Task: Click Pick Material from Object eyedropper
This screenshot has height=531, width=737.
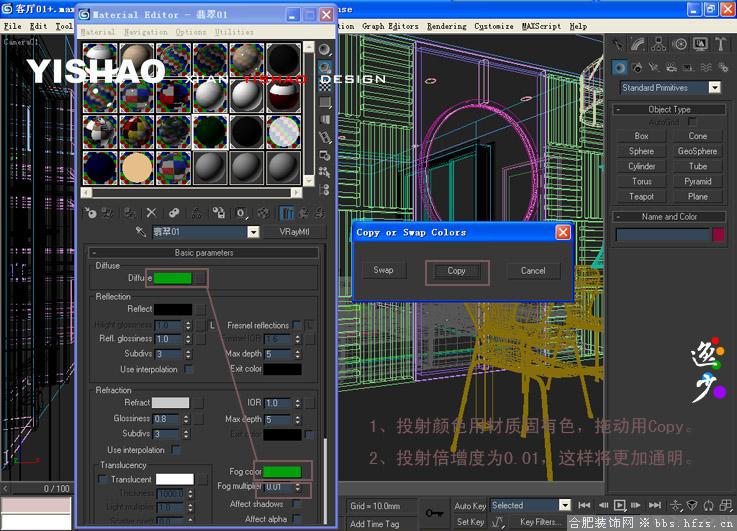Action: 140,232
